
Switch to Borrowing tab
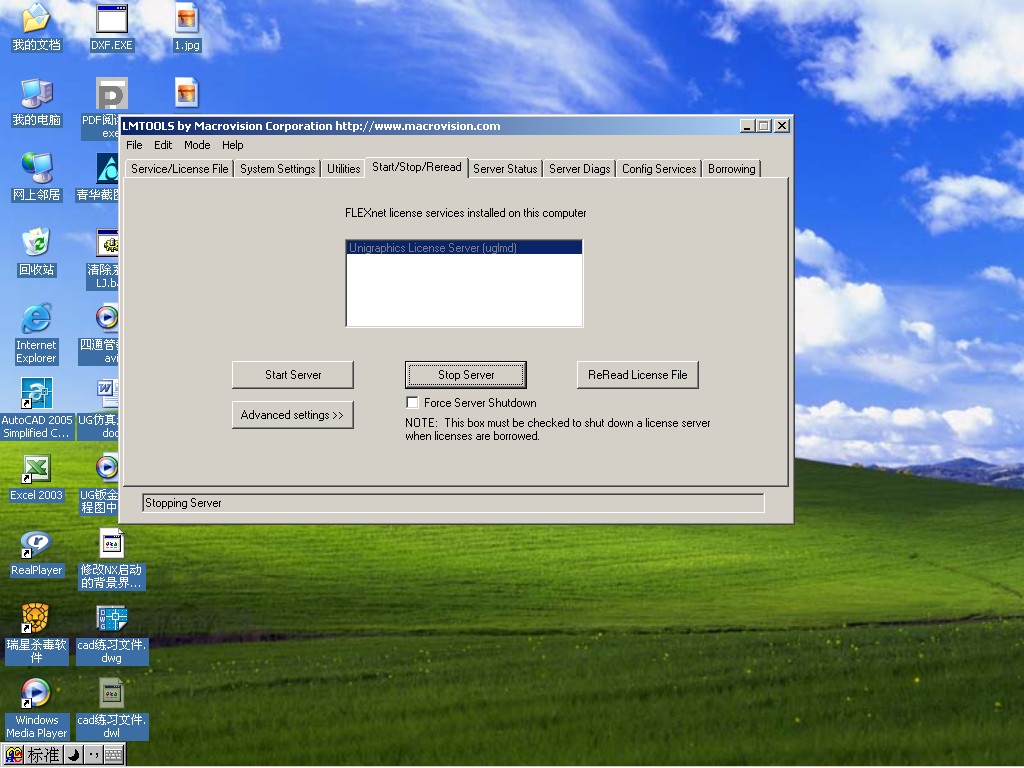731,168
